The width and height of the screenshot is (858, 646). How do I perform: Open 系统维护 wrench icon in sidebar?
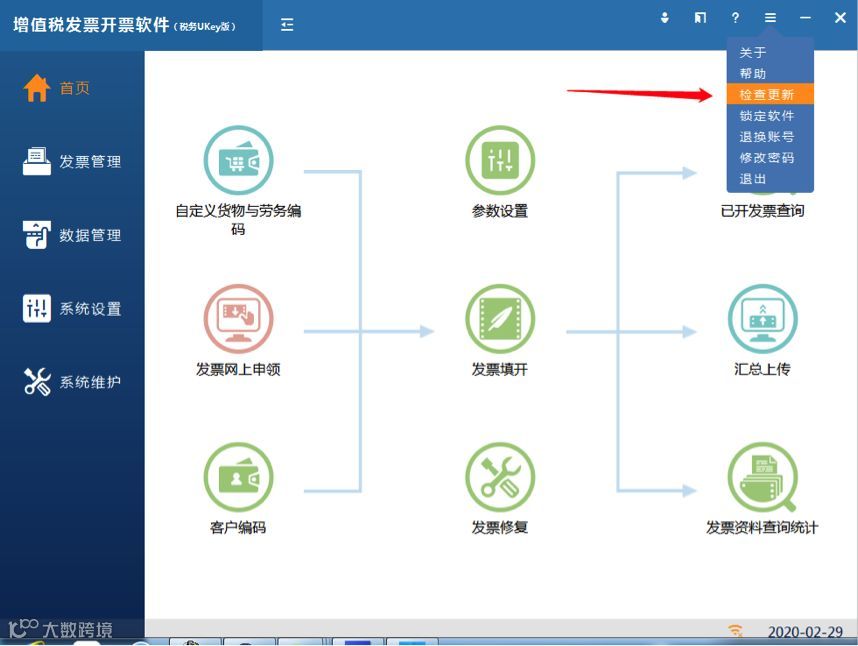tap(37, 381)
